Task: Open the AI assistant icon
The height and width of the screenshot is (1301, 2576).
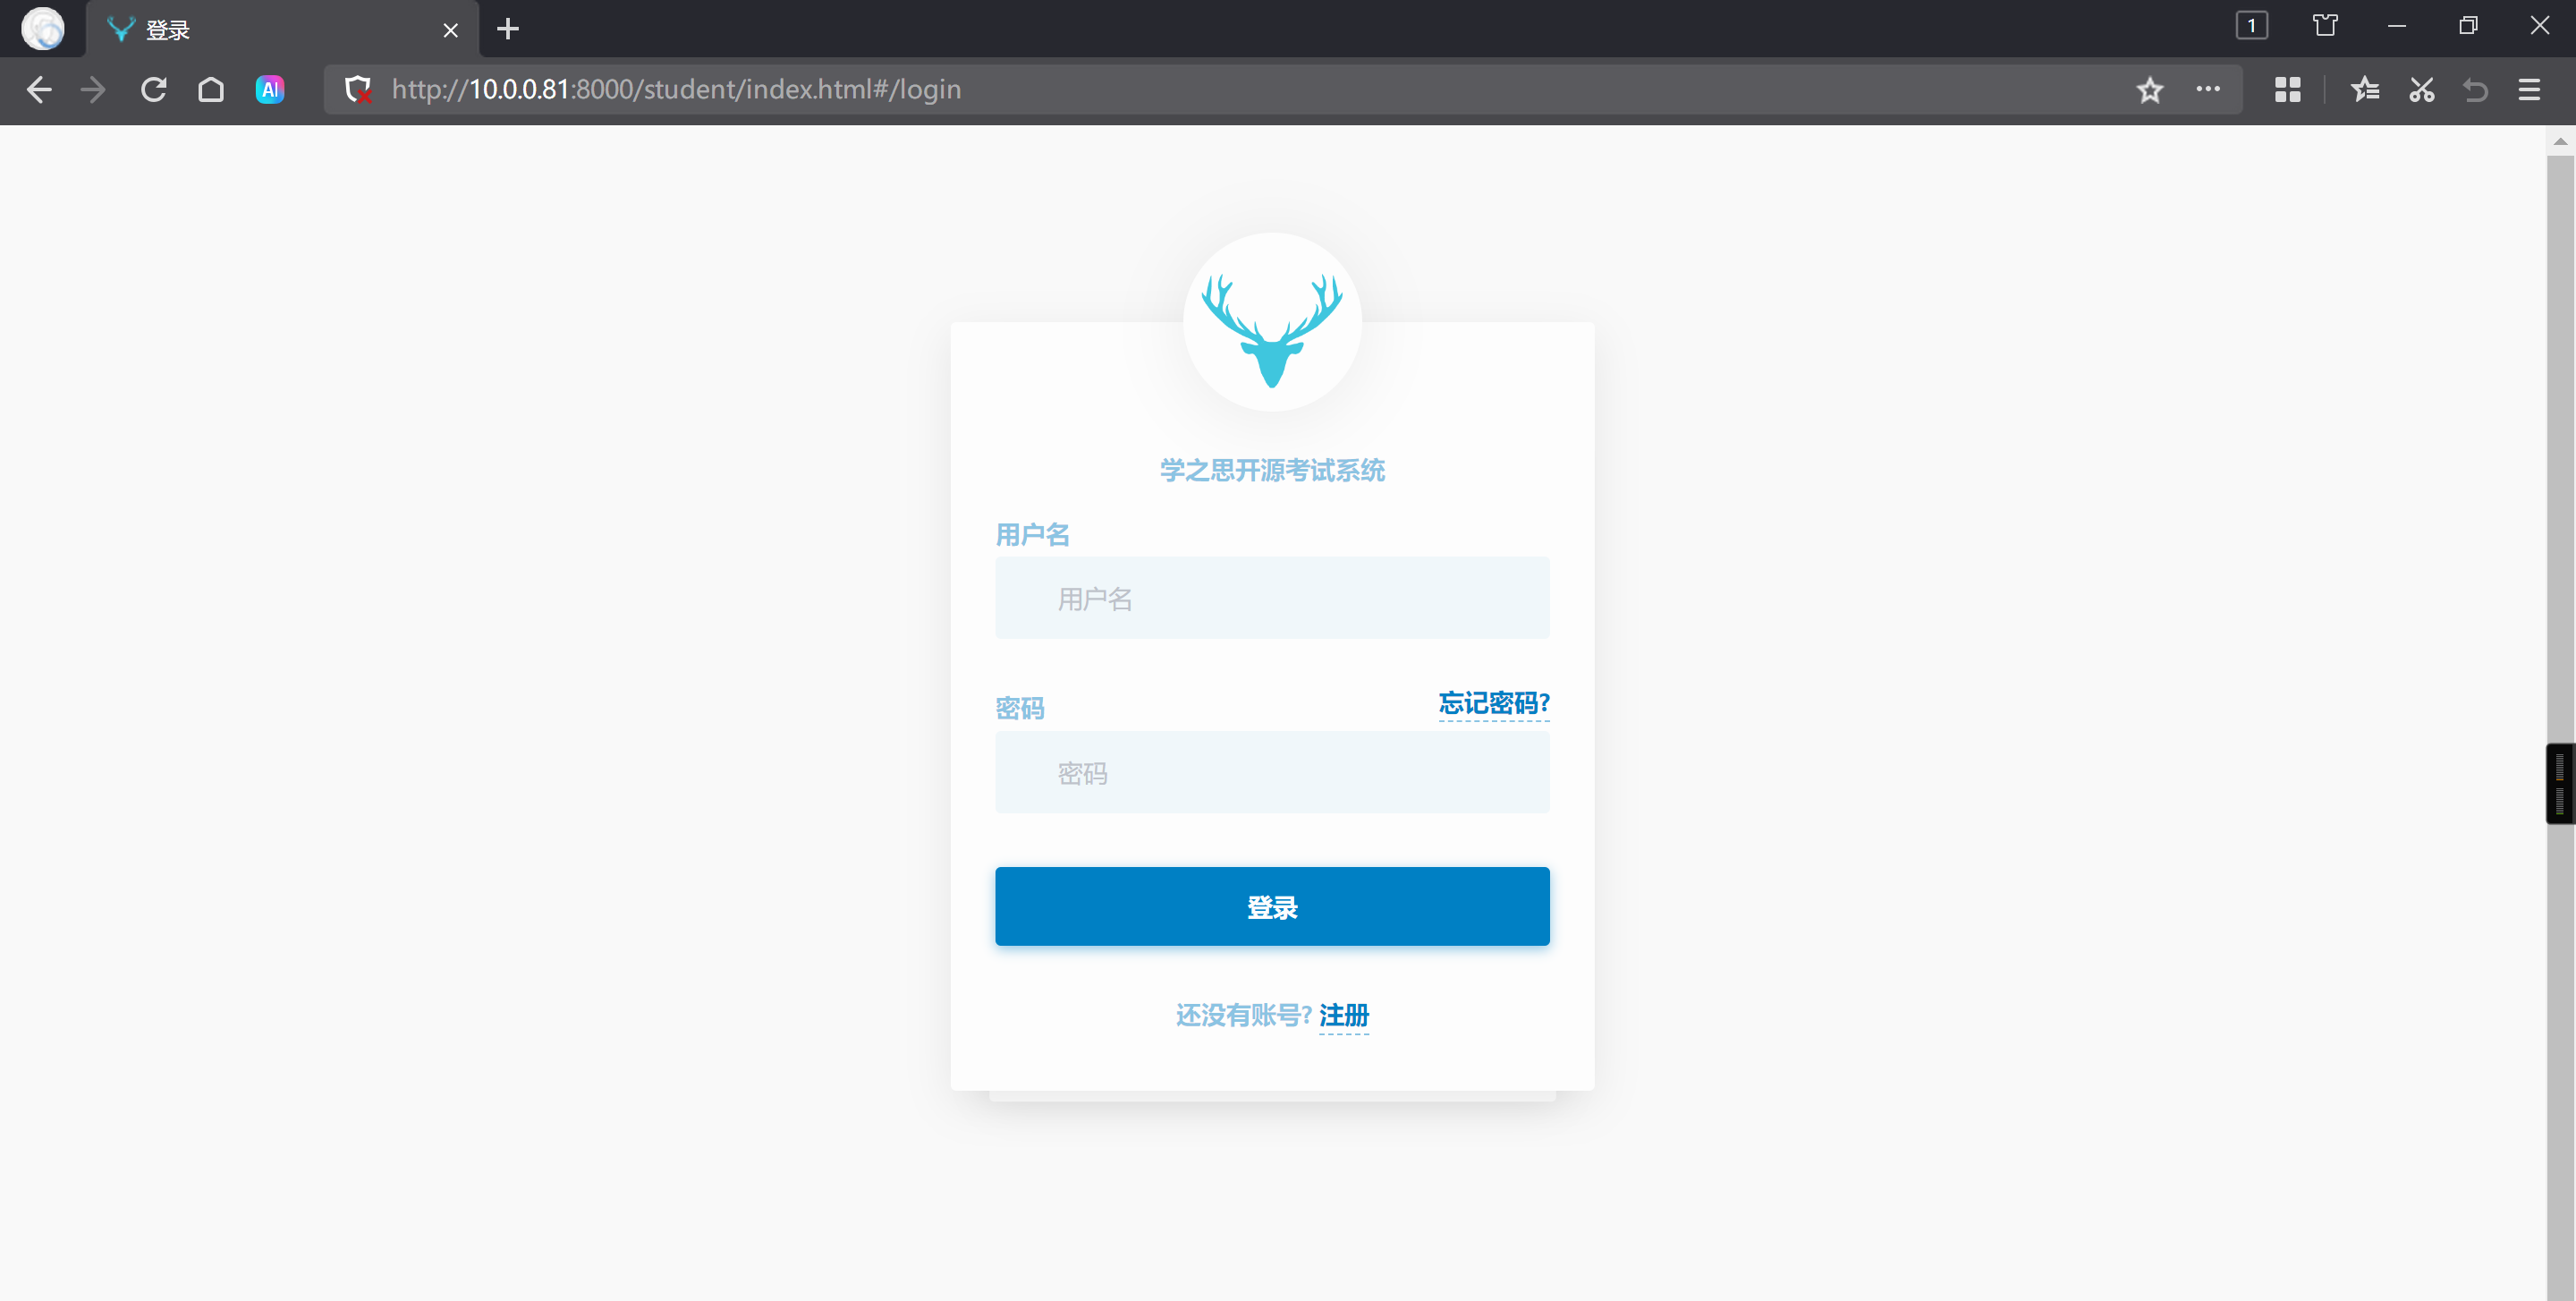Action: tap(270, 90)
